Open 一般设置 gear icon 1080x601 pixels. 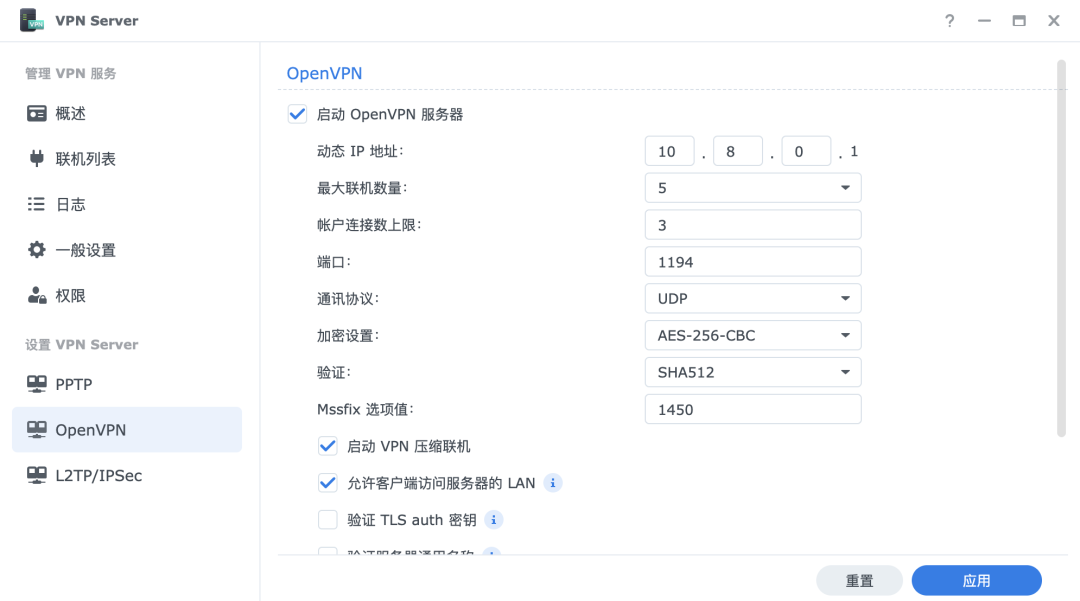pyautogui.click(x=37, y=250)
